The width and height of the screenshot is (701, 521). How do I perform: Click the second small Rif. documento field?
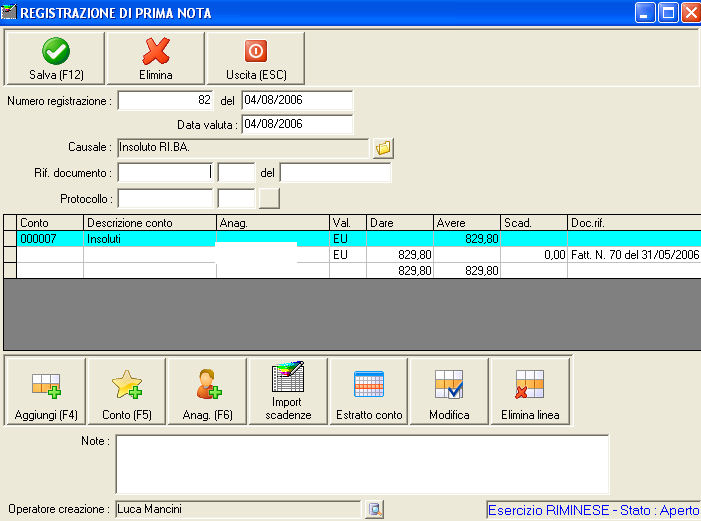tap(236, 173)
